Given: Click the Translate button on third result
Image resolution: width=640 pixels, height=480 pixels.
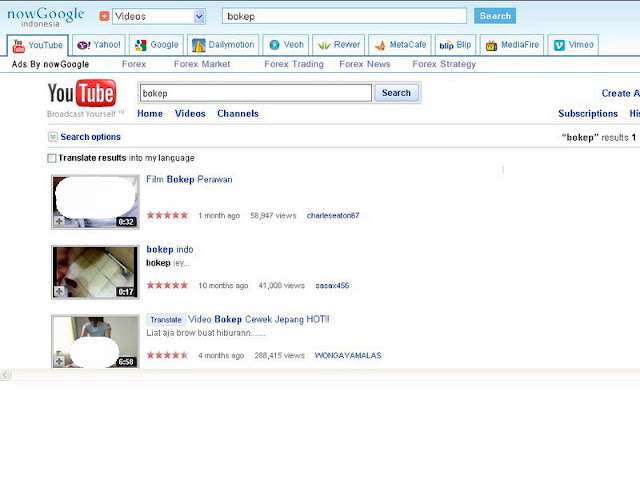Looking at the screenshot, I should [x=166, y=320].
